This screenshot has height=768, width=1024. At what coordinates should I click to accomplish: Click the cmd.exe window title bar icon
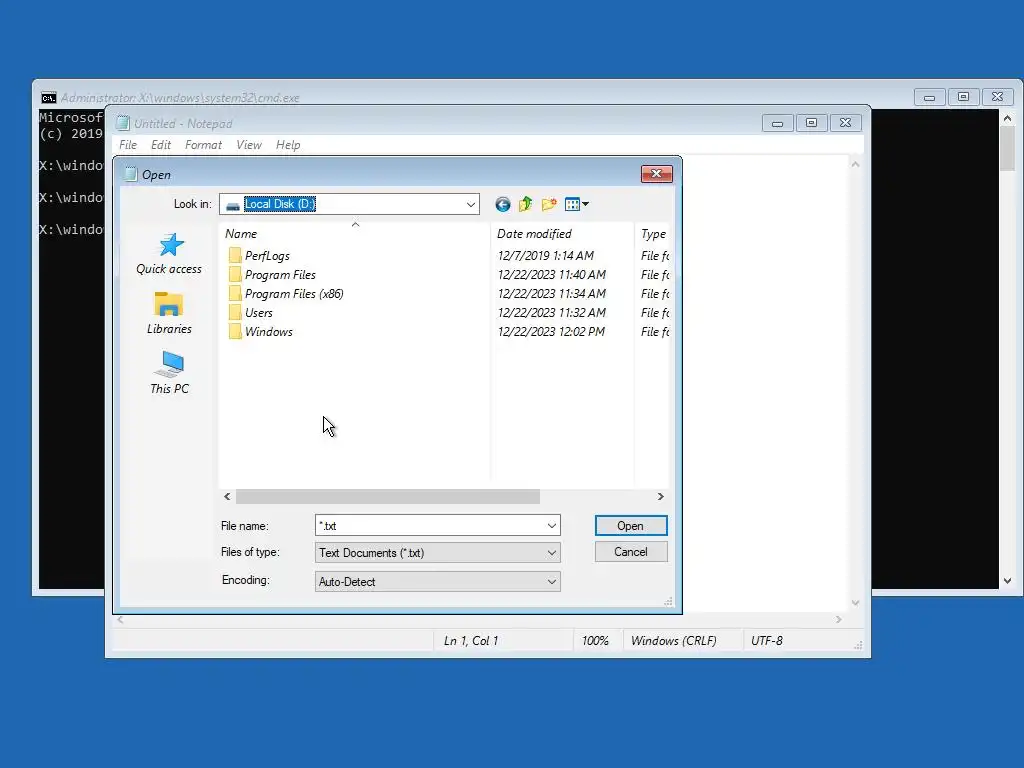coord(48,98)
